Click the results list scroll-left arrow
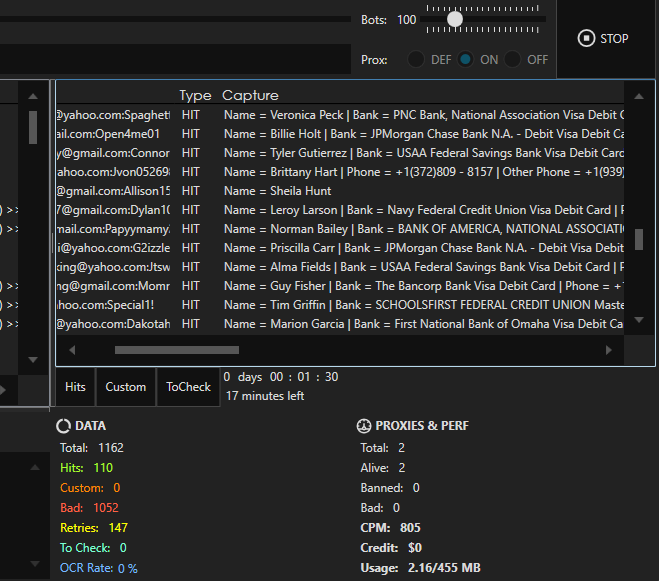 click(72, 350)
